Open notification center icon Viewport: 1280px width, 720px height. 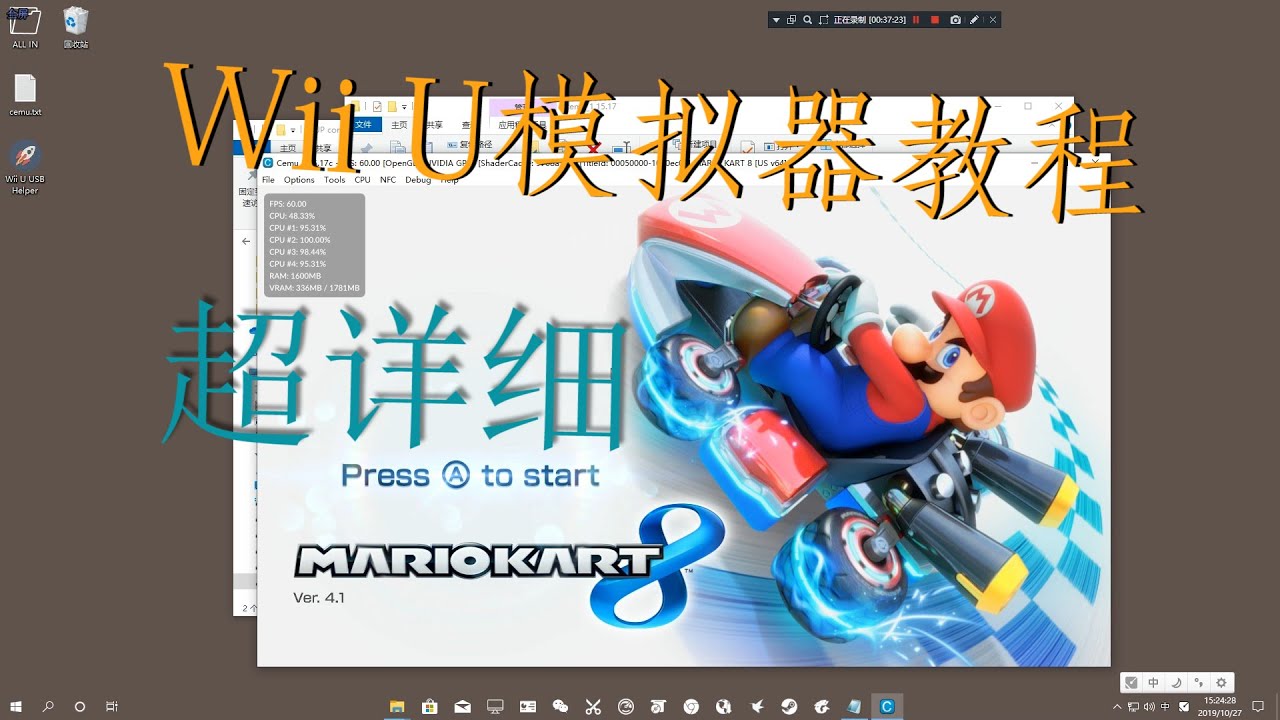[x=1260, y=706]
